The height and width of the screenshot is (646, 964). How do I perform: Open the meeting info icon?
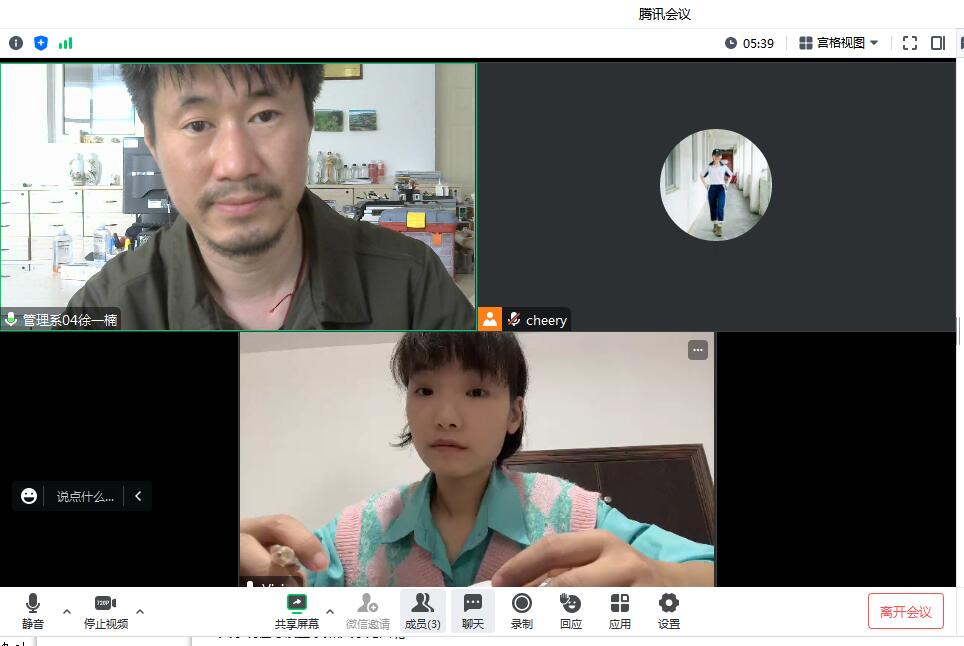[x=16, y=43]
